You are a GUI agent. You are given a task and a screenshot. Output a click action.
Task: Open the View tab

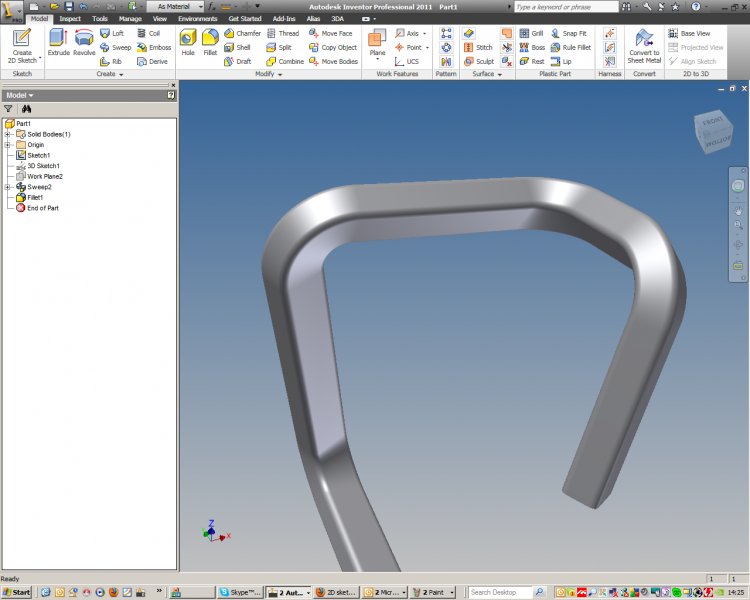coord(160,19)
